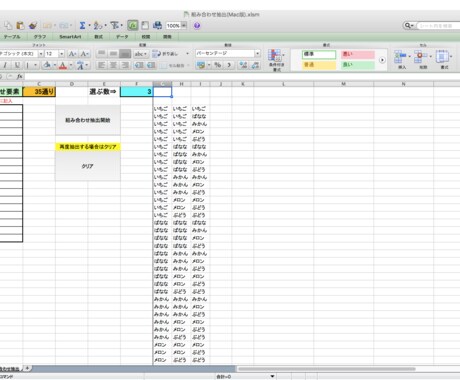Open the borders dropdown arrow
460x380 pixels.
(35, 65)
